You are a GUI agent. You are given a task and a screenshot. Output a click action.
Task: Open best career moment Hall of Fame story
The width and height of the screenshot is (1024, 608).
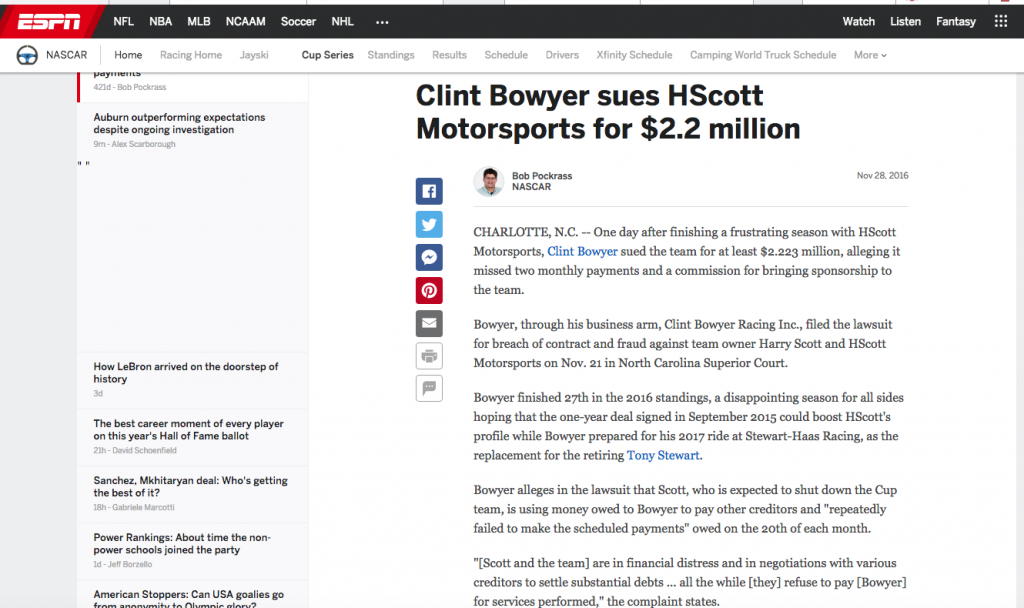pos(188,430)
